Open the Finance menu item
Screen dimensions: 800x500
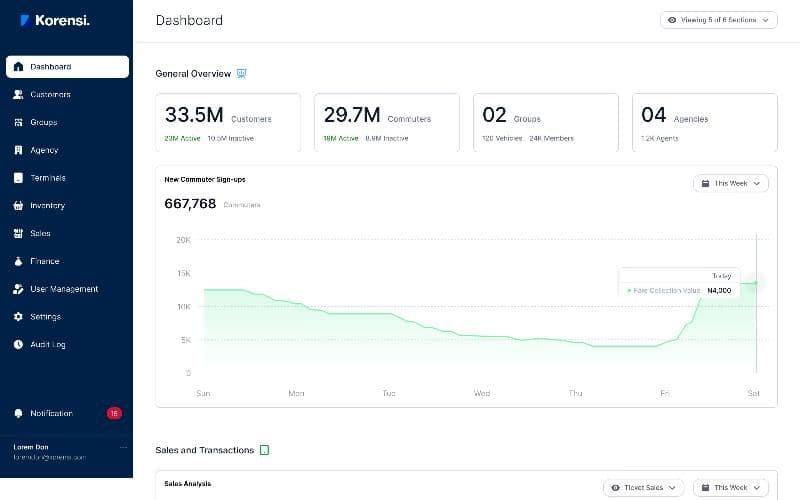point(67,261)
